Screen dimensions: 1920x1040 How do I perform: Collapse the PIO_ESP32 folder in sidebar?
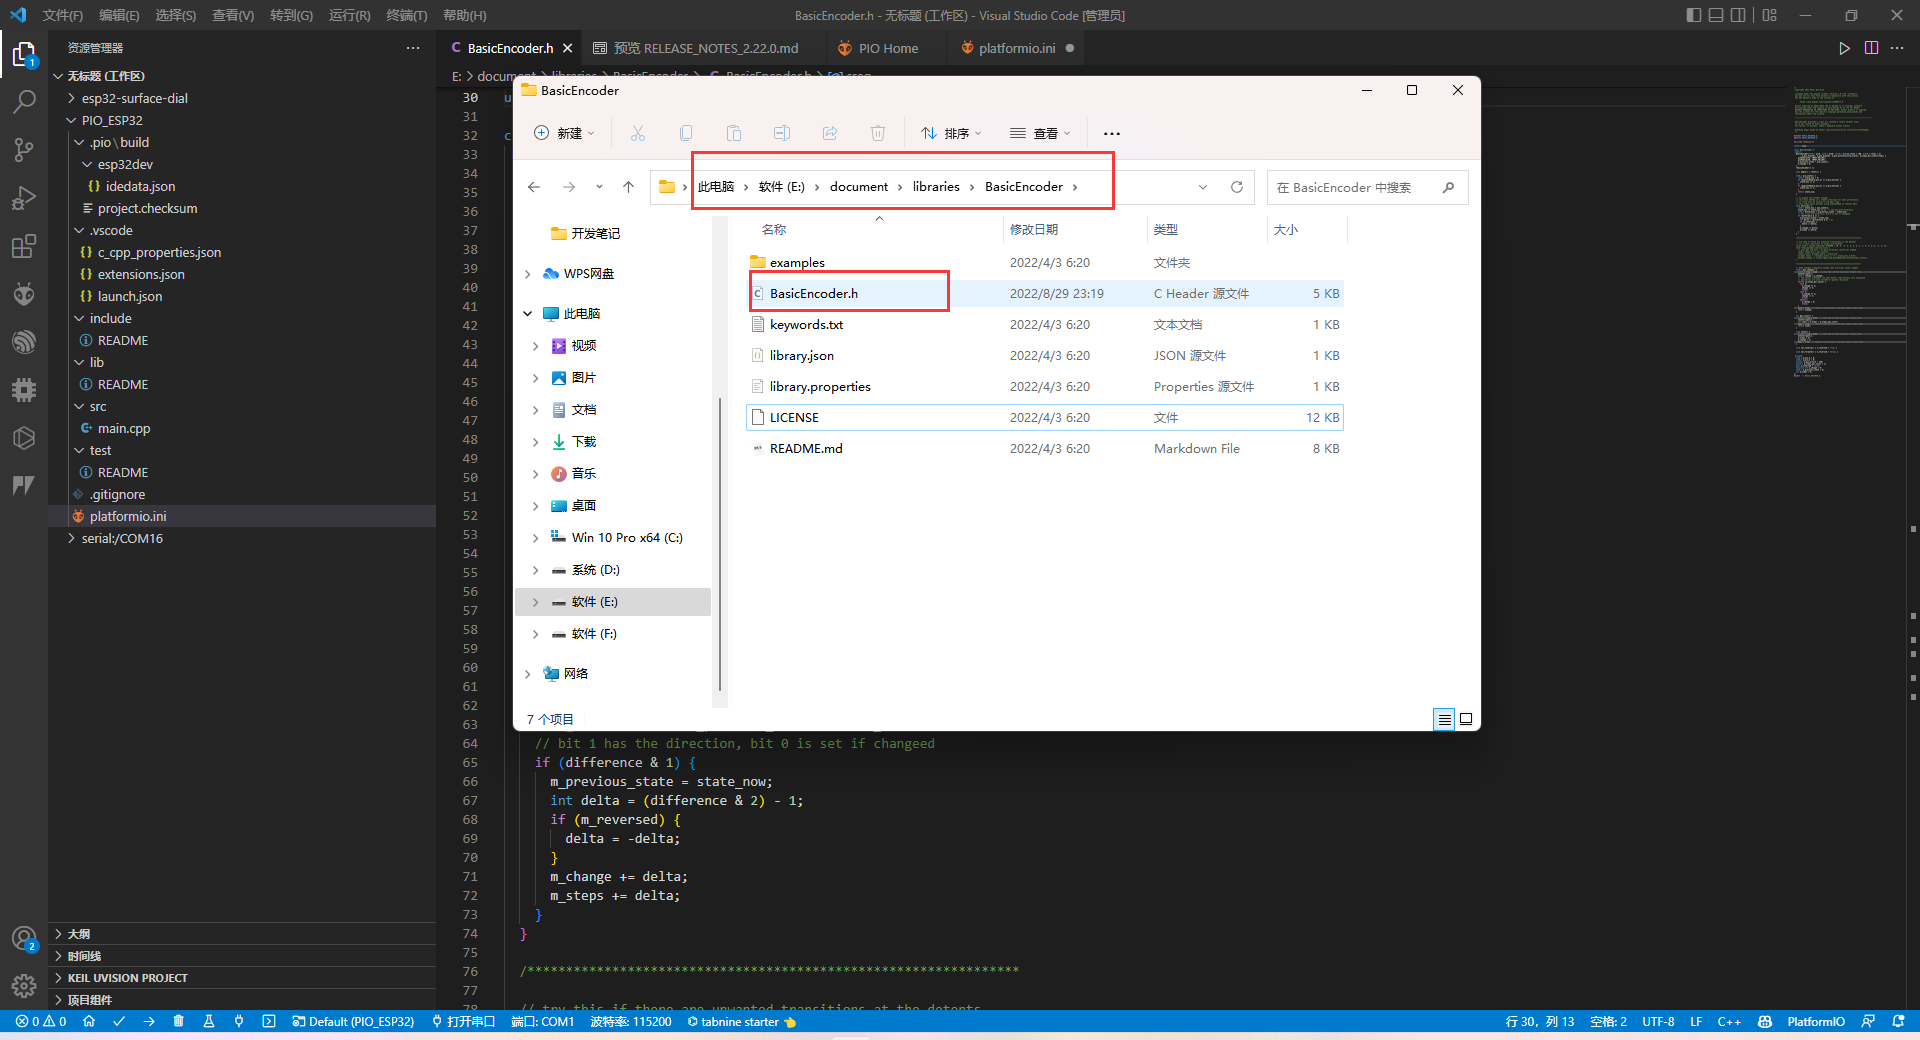(71, 120)
